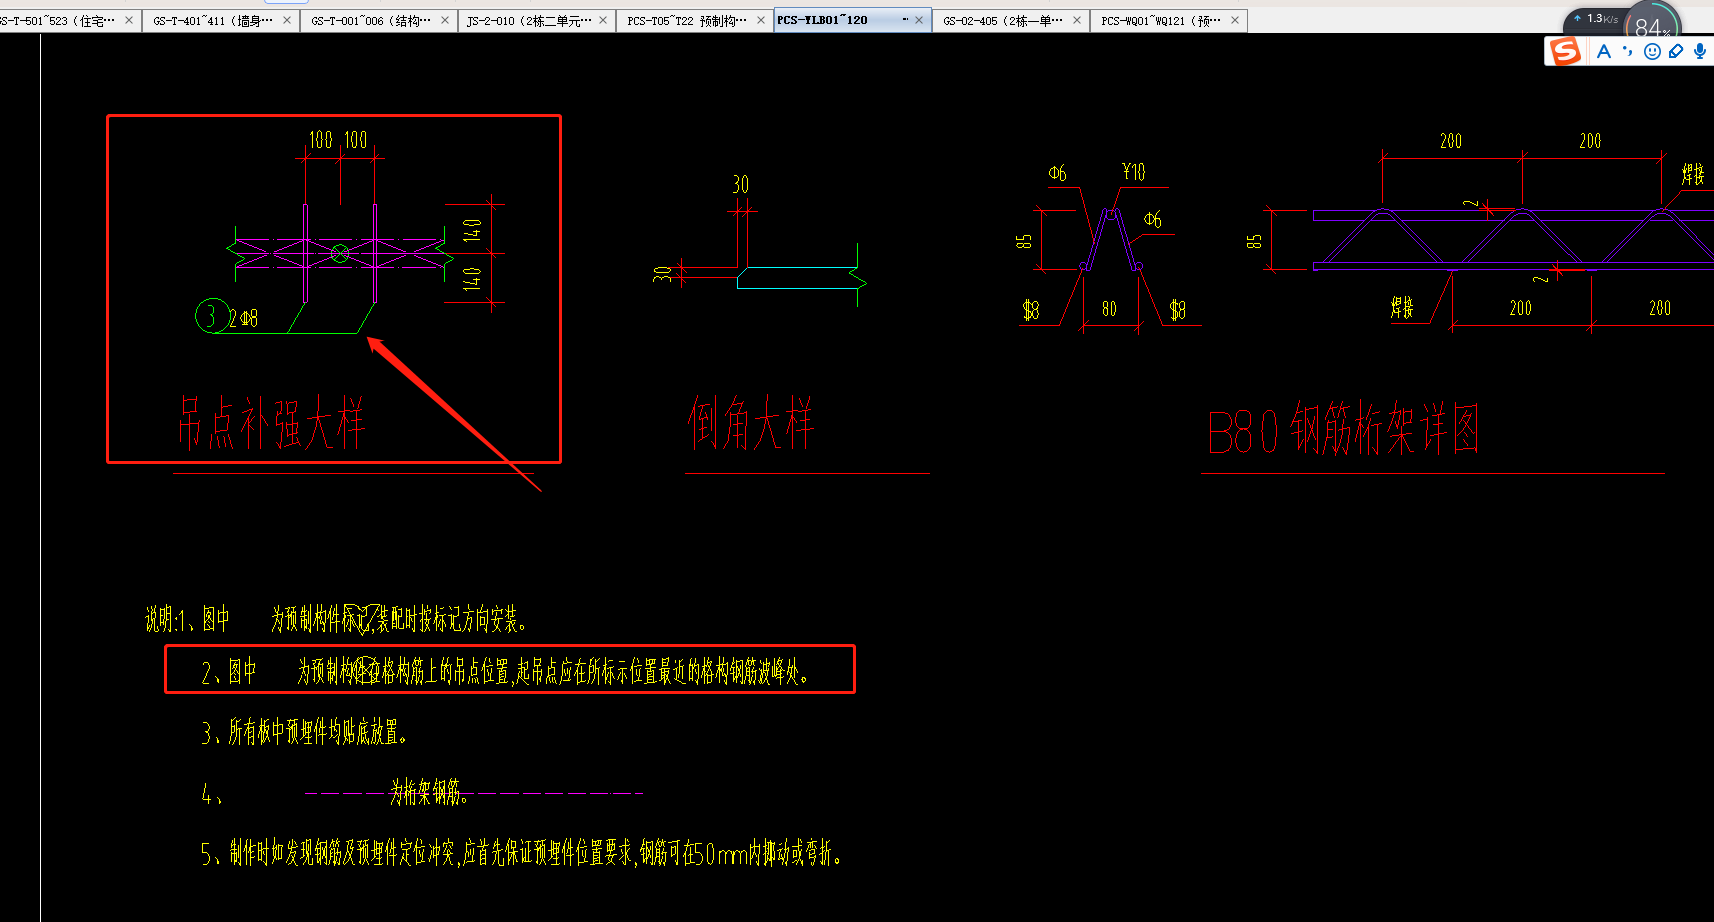The height and width of the screenshot is (922, 1714).
Task: Close the PCS-WQ01~WQ121 tab
Action: click(1235, 20)
